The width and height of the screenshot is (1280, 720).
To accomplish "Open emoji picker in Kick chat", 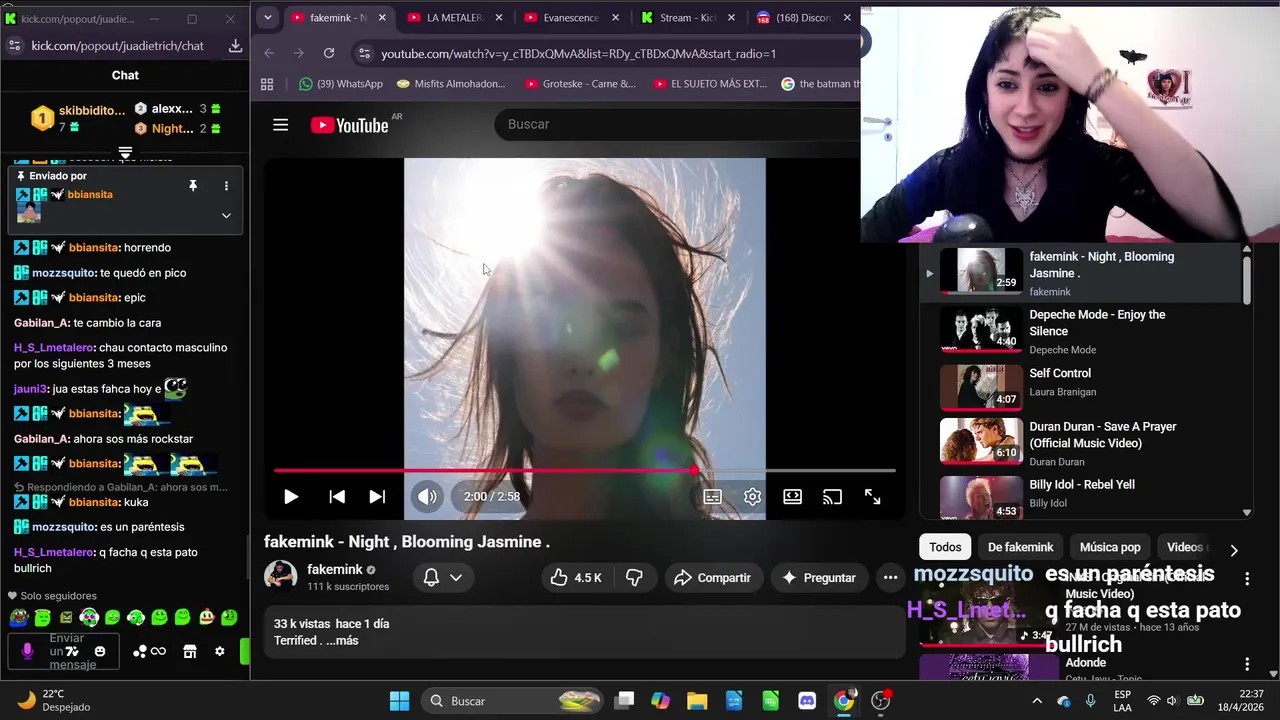I will 100,652.
